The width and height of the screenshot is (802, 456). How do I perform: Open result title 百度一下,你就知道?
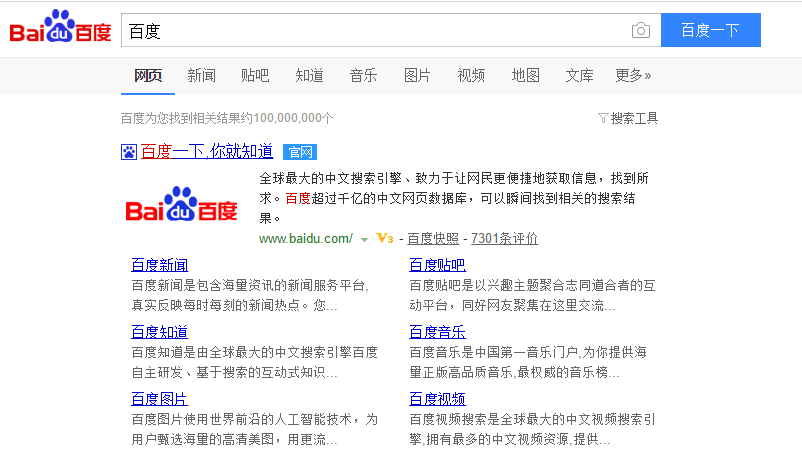coord(207,151)
